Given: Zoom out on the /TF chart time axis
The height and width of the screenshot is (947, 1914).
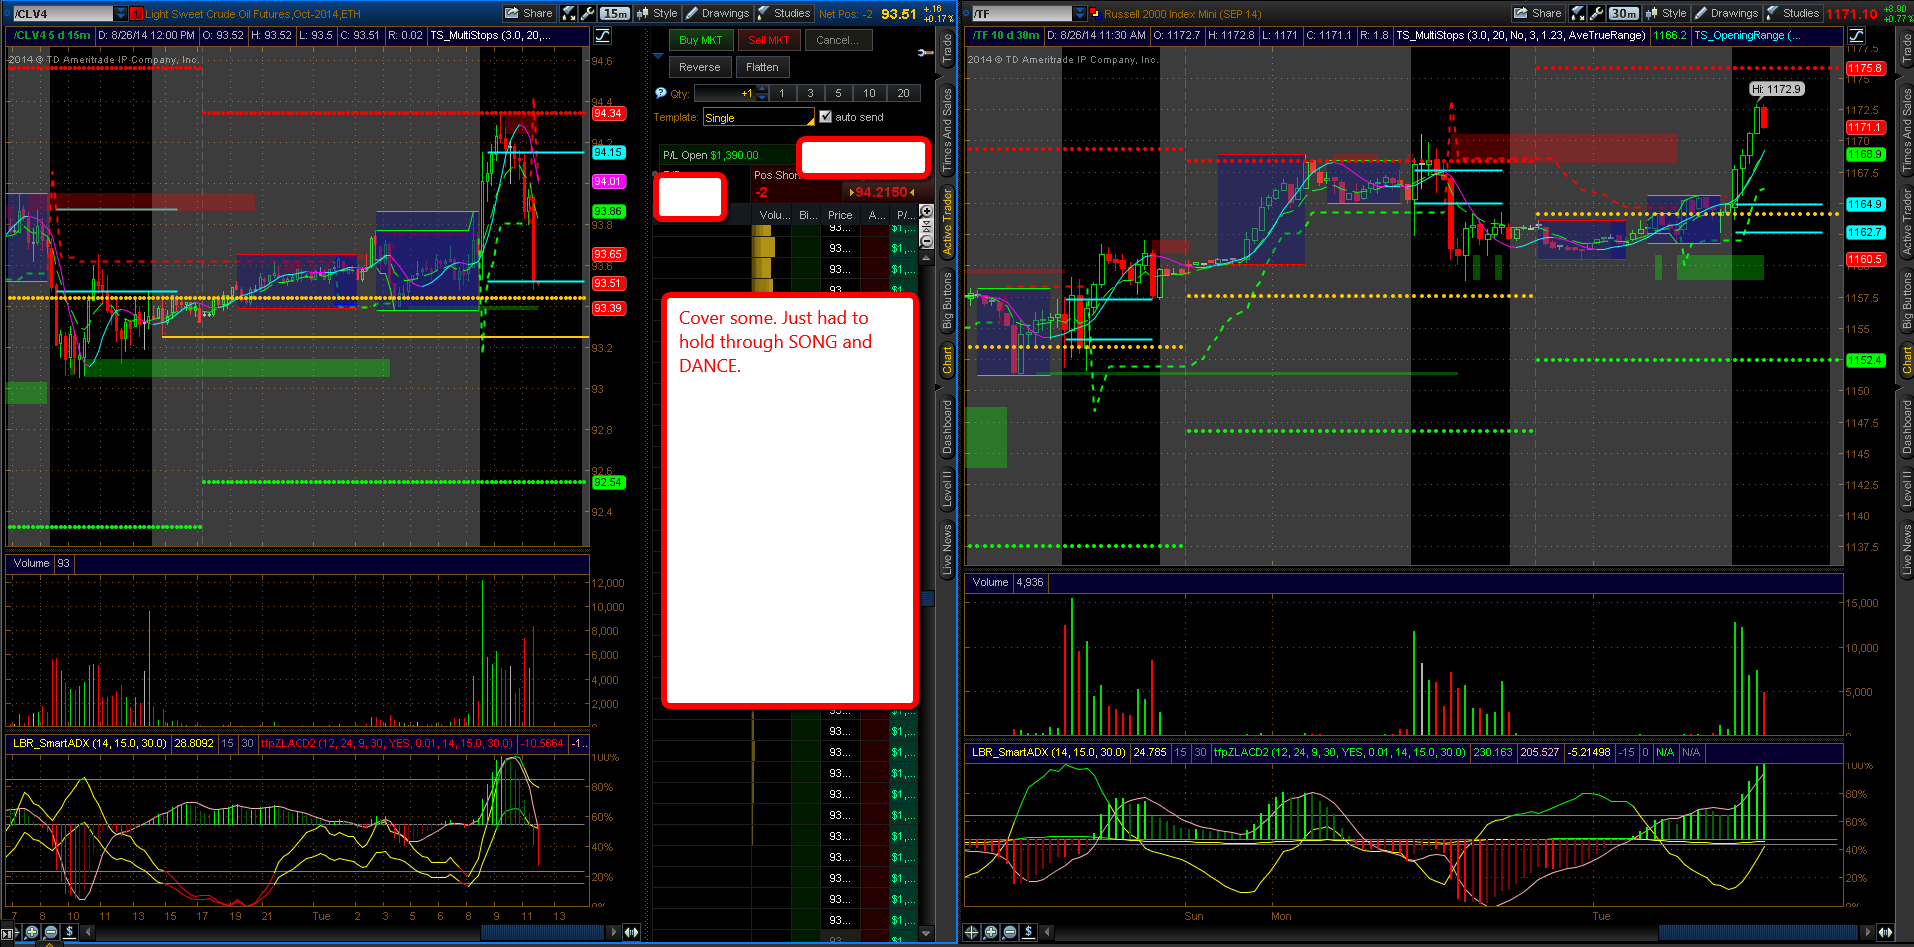Looking at the screenshot, I should [1009, 932].
